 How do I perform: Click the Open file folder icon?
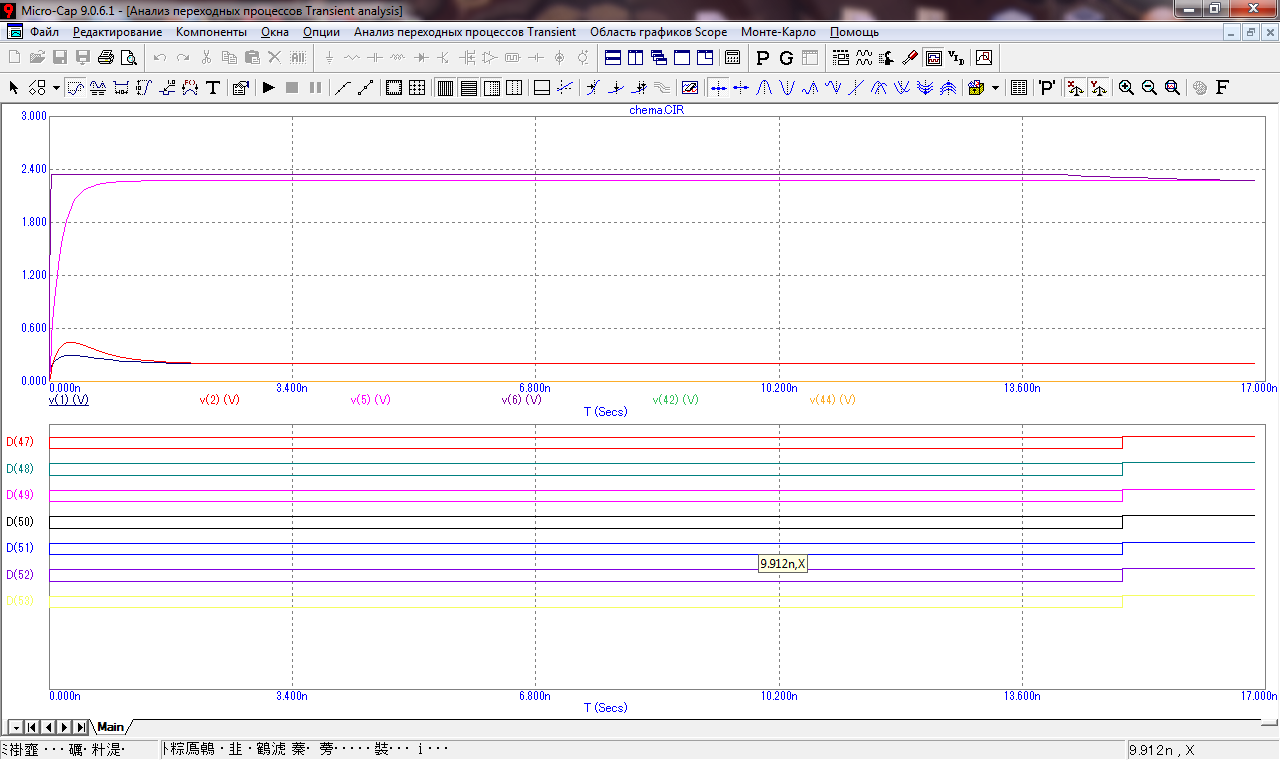tap(37, 57)
